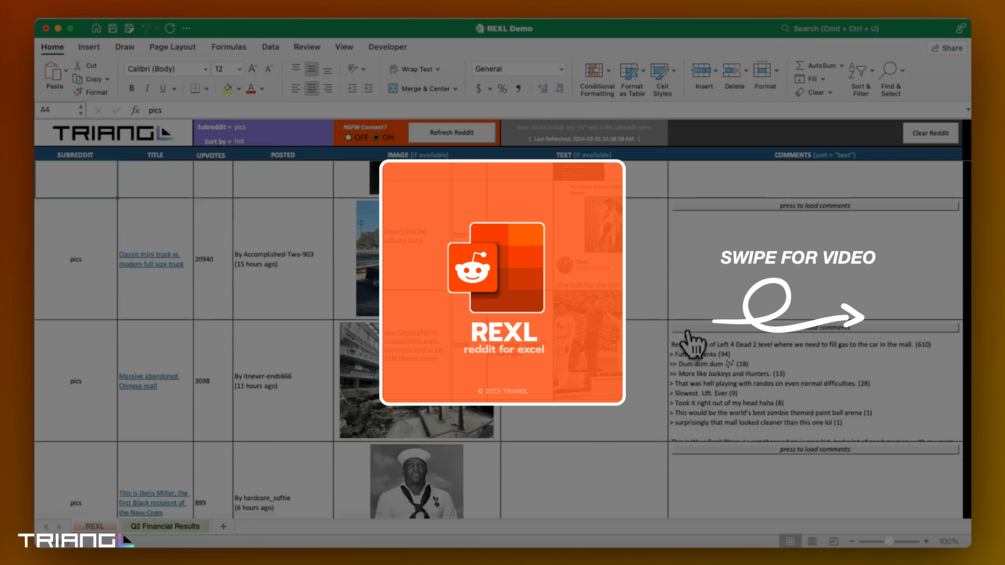Viewport: 1005px width, 565px height.
Task: Switch to the Insert ribbon tab
Action: coord(88,47)
